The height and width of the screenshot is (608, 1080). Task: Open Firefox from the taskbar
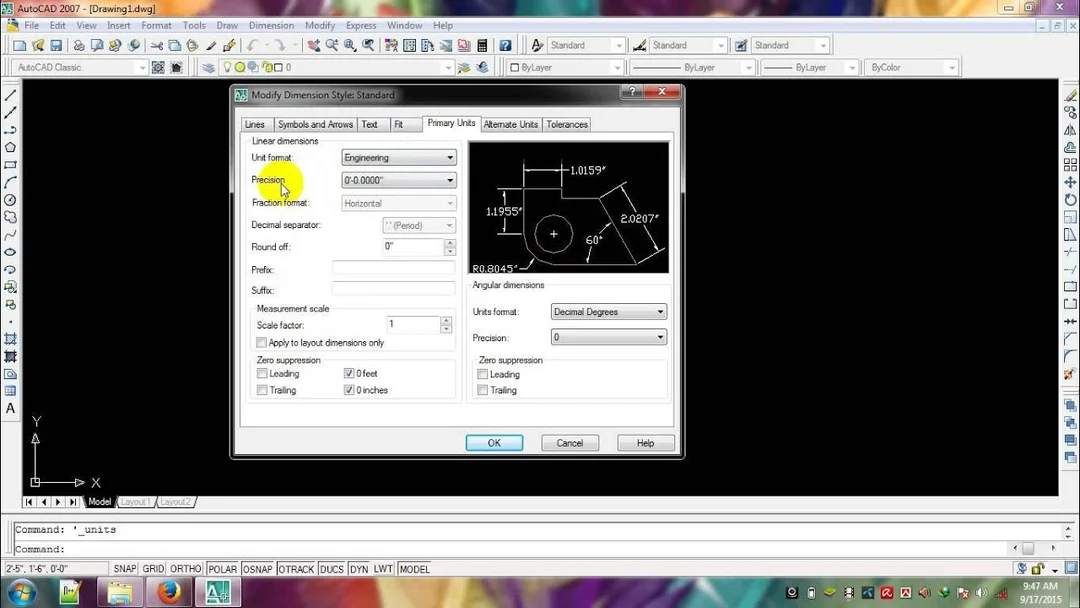[169, 592]
